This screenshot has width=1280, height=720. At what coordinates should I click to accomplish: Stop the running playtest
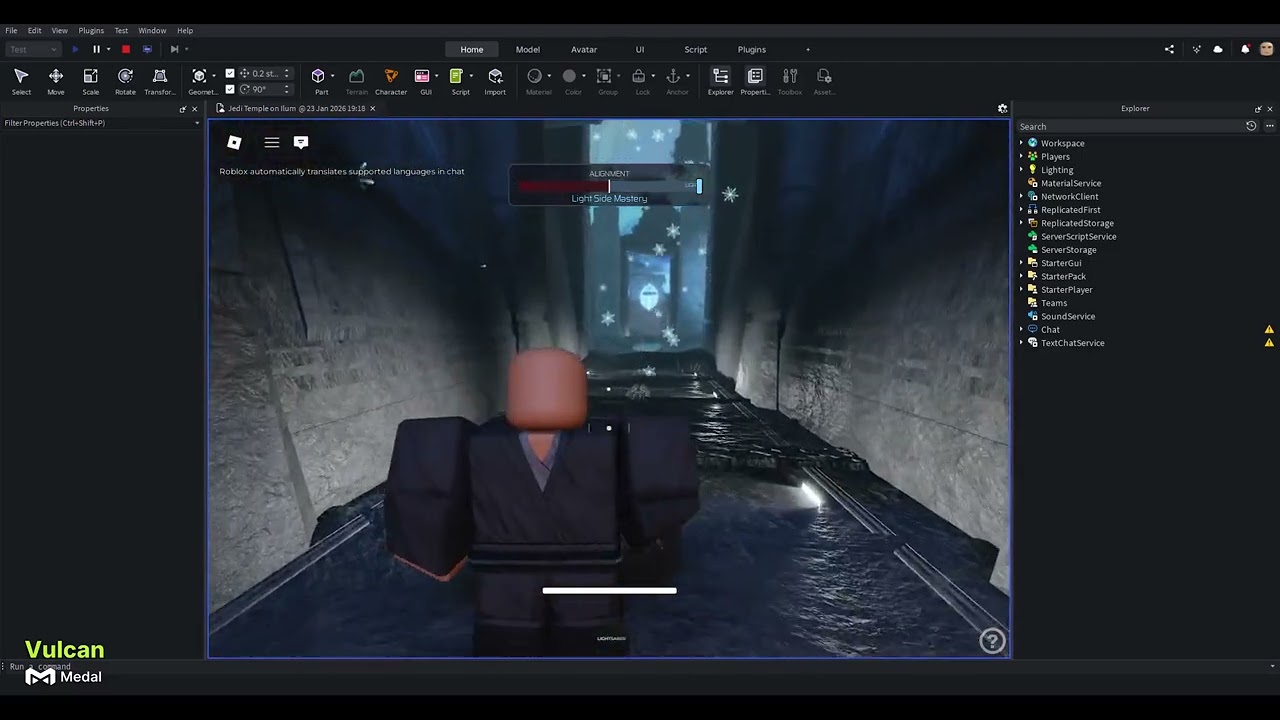[x=125, y=49]
